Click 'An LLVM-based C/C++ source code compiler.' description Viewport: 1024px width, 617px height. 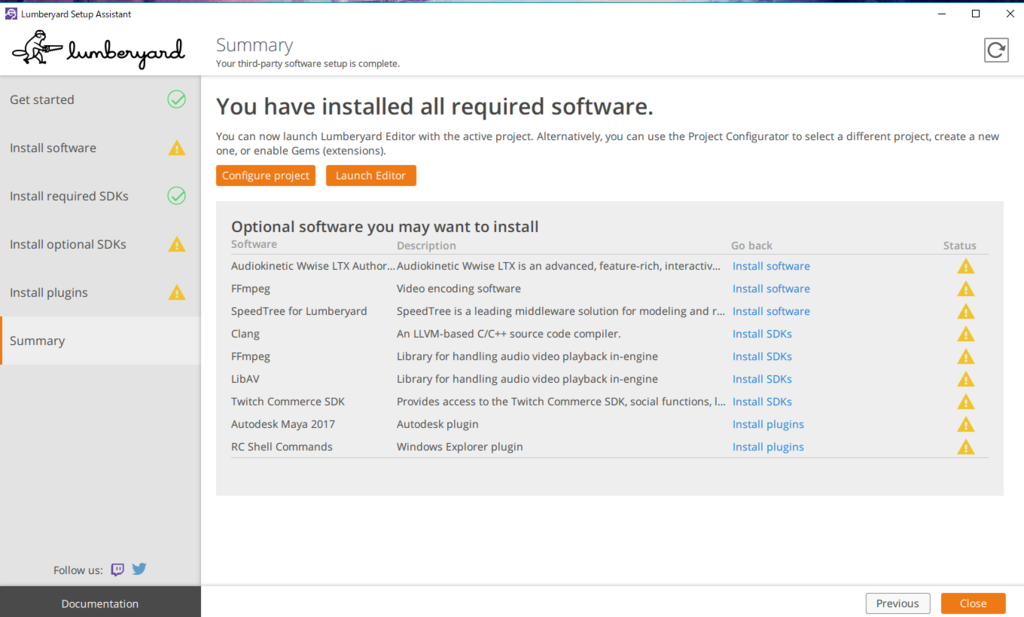point(509,334)
